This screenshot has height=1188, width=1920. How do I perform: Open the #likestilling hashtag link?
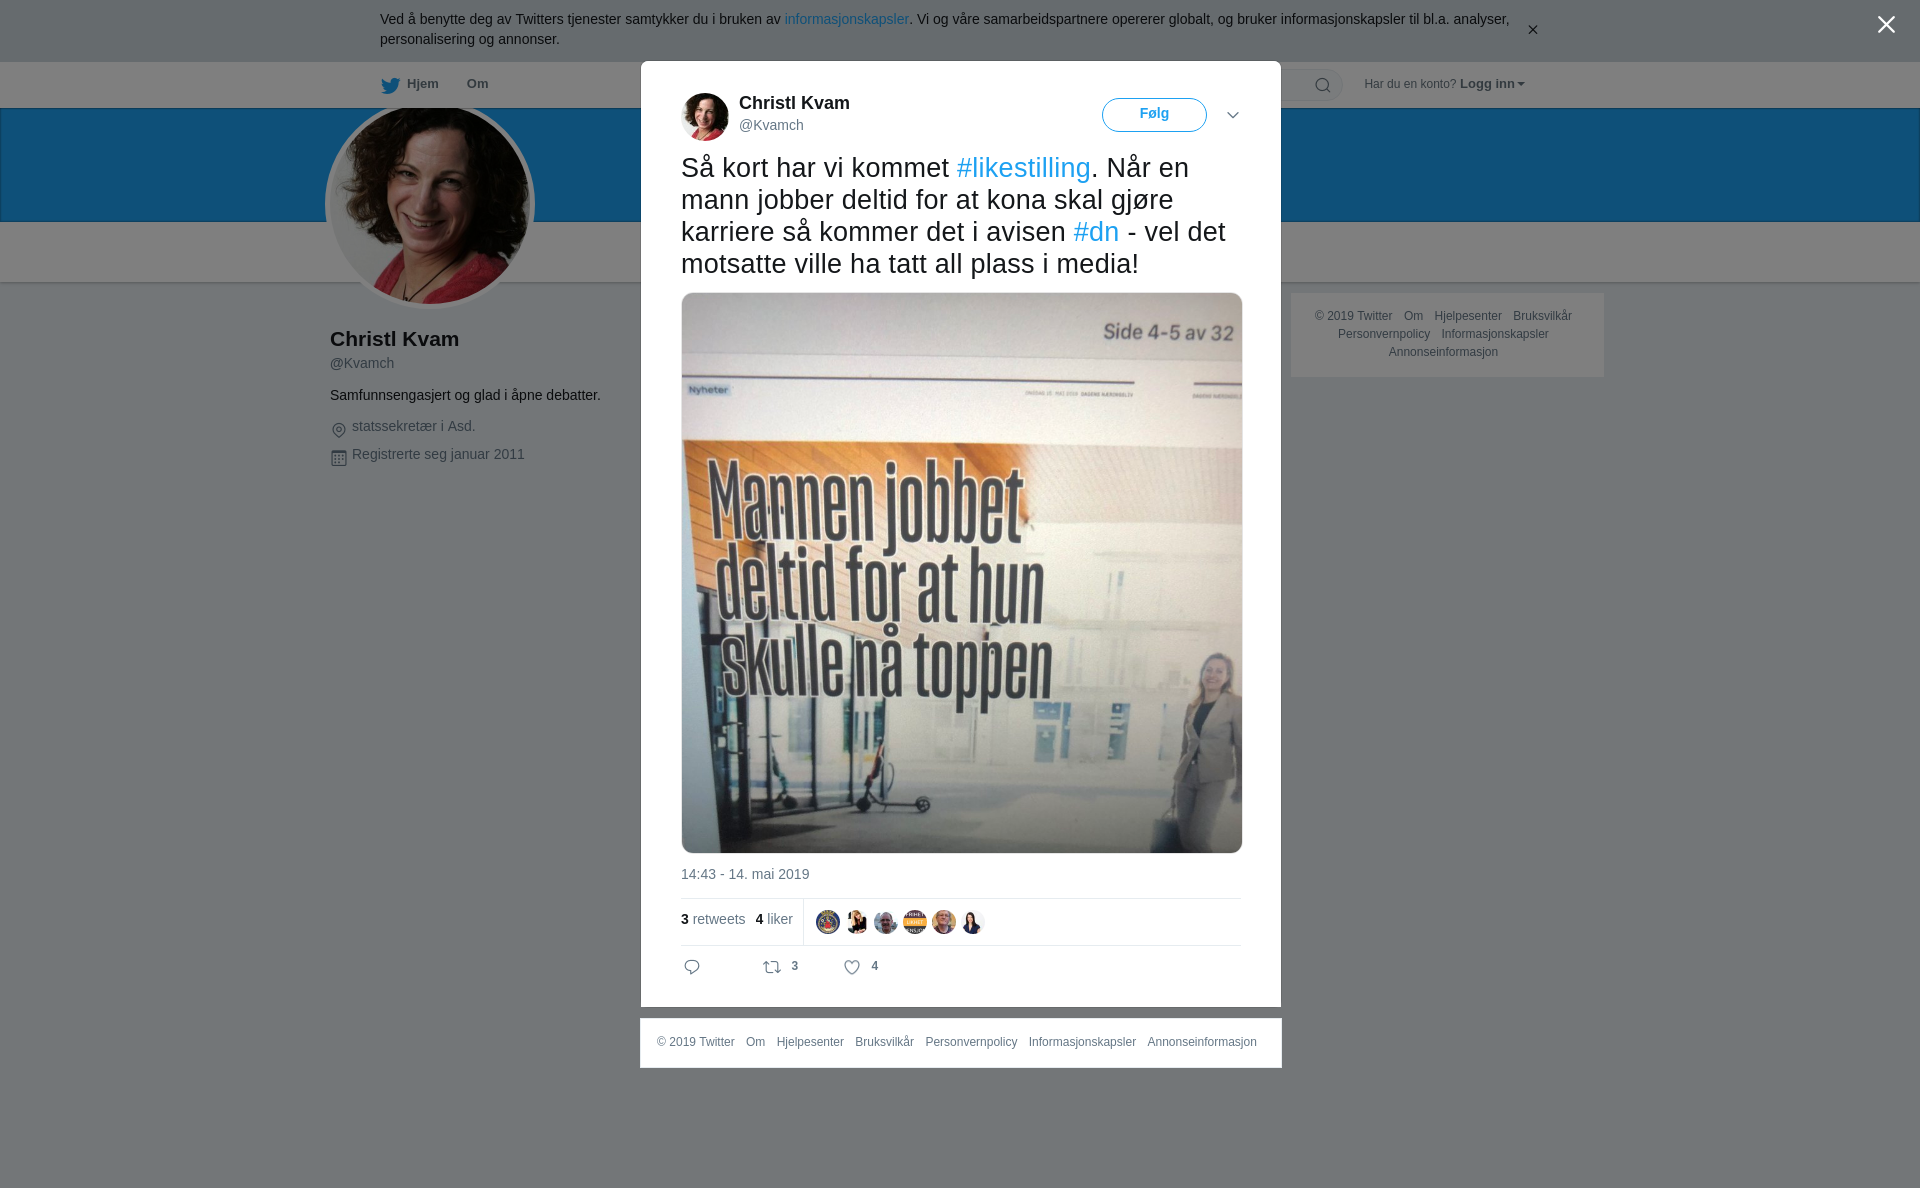pyautogui.click(x=1023, y=168)
